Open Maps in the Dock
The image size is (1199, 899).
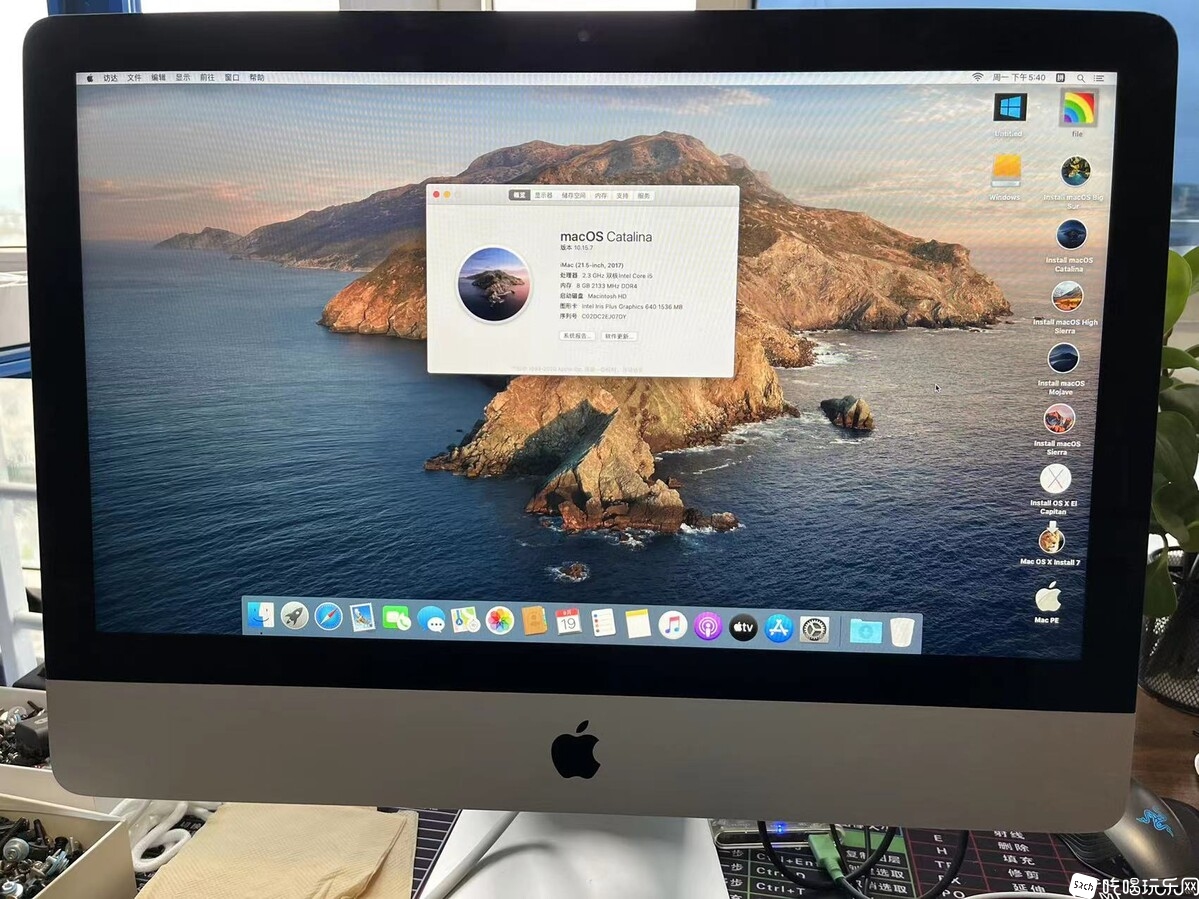tap(465, 620)
